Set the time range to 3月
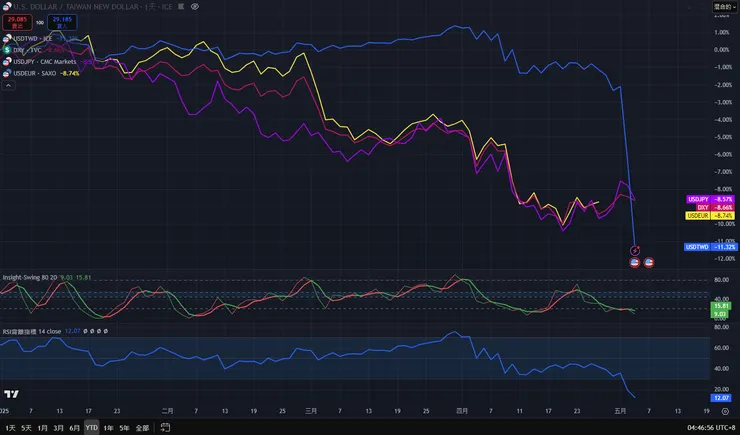Screen dimensions: 740x435 pos(59,428)
